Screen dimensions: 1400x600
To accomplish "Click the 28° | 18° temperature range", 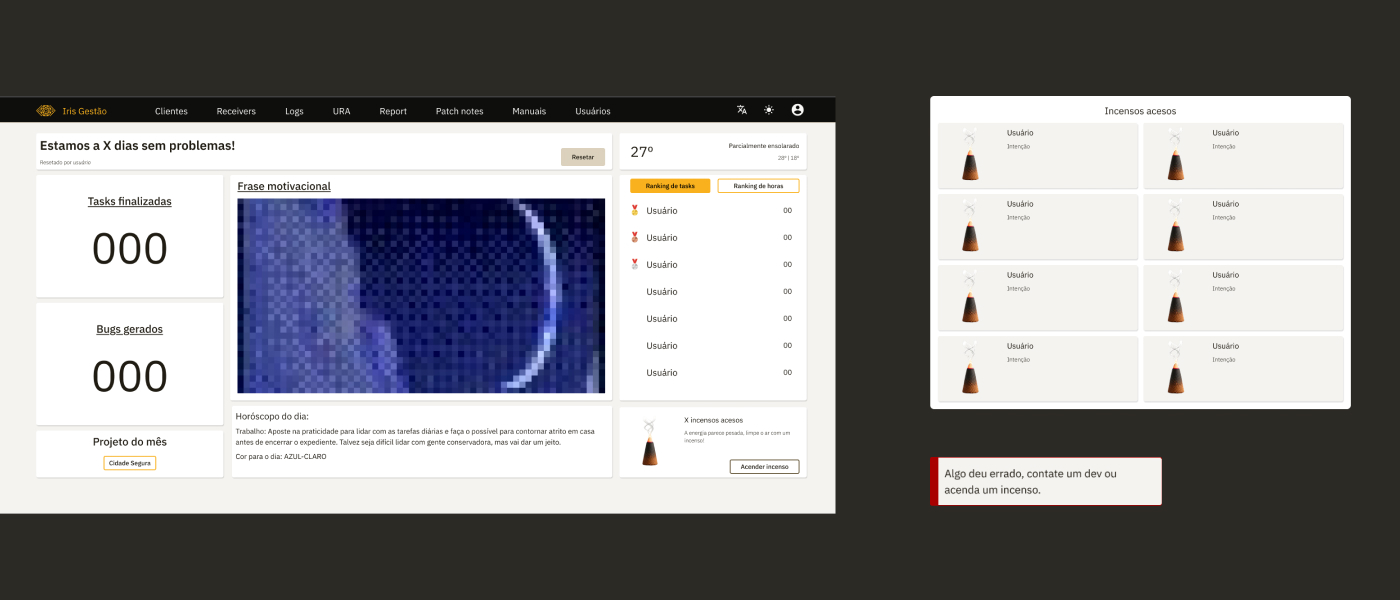I will (x=789, y=158).
